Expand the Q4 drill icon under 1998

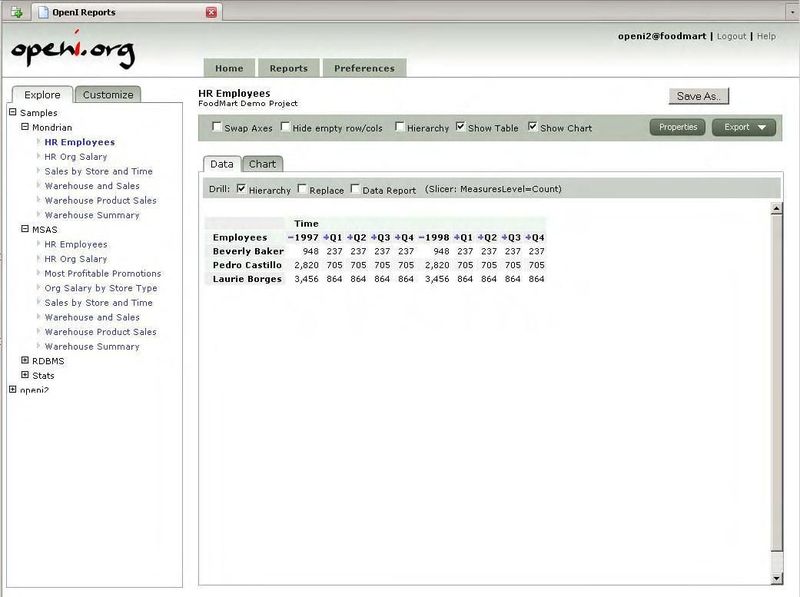point(528,237)
